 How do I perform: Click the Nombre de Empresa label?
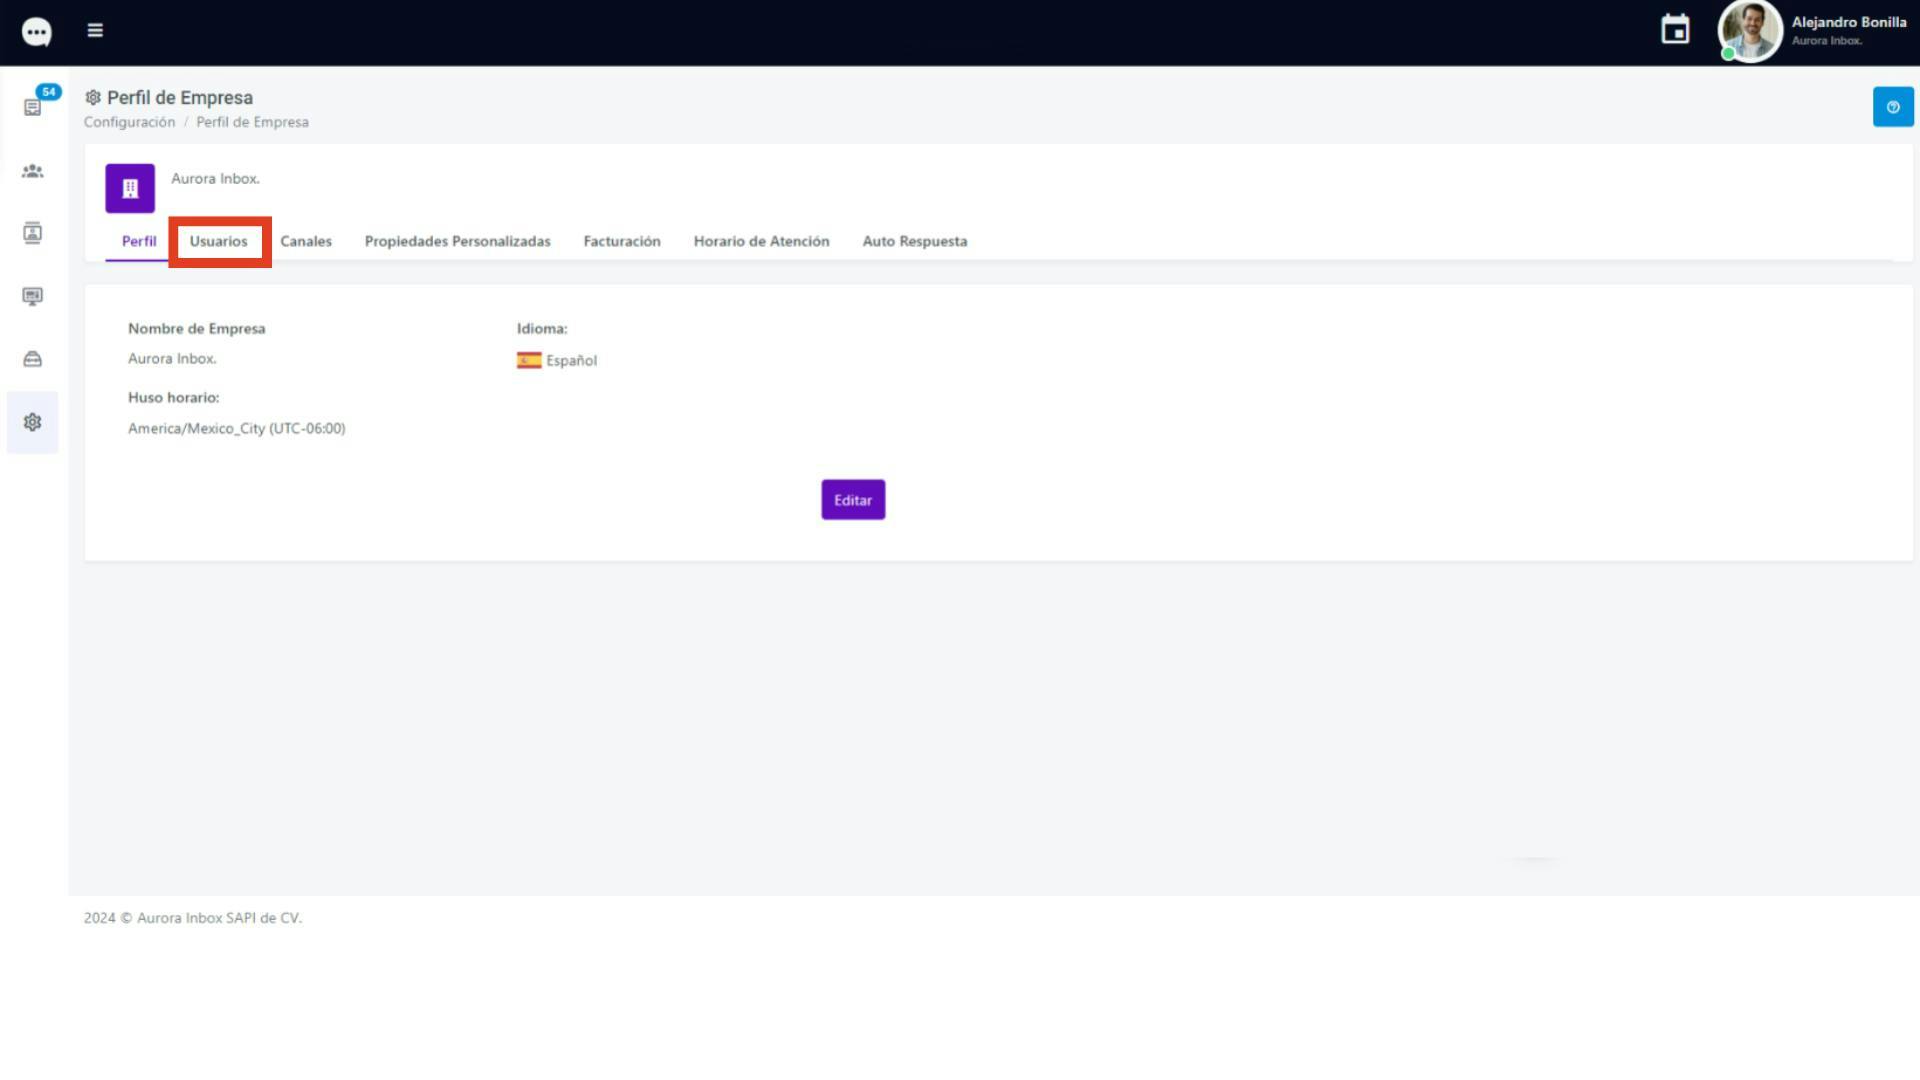pyautogui.click(x=196, y=328)
